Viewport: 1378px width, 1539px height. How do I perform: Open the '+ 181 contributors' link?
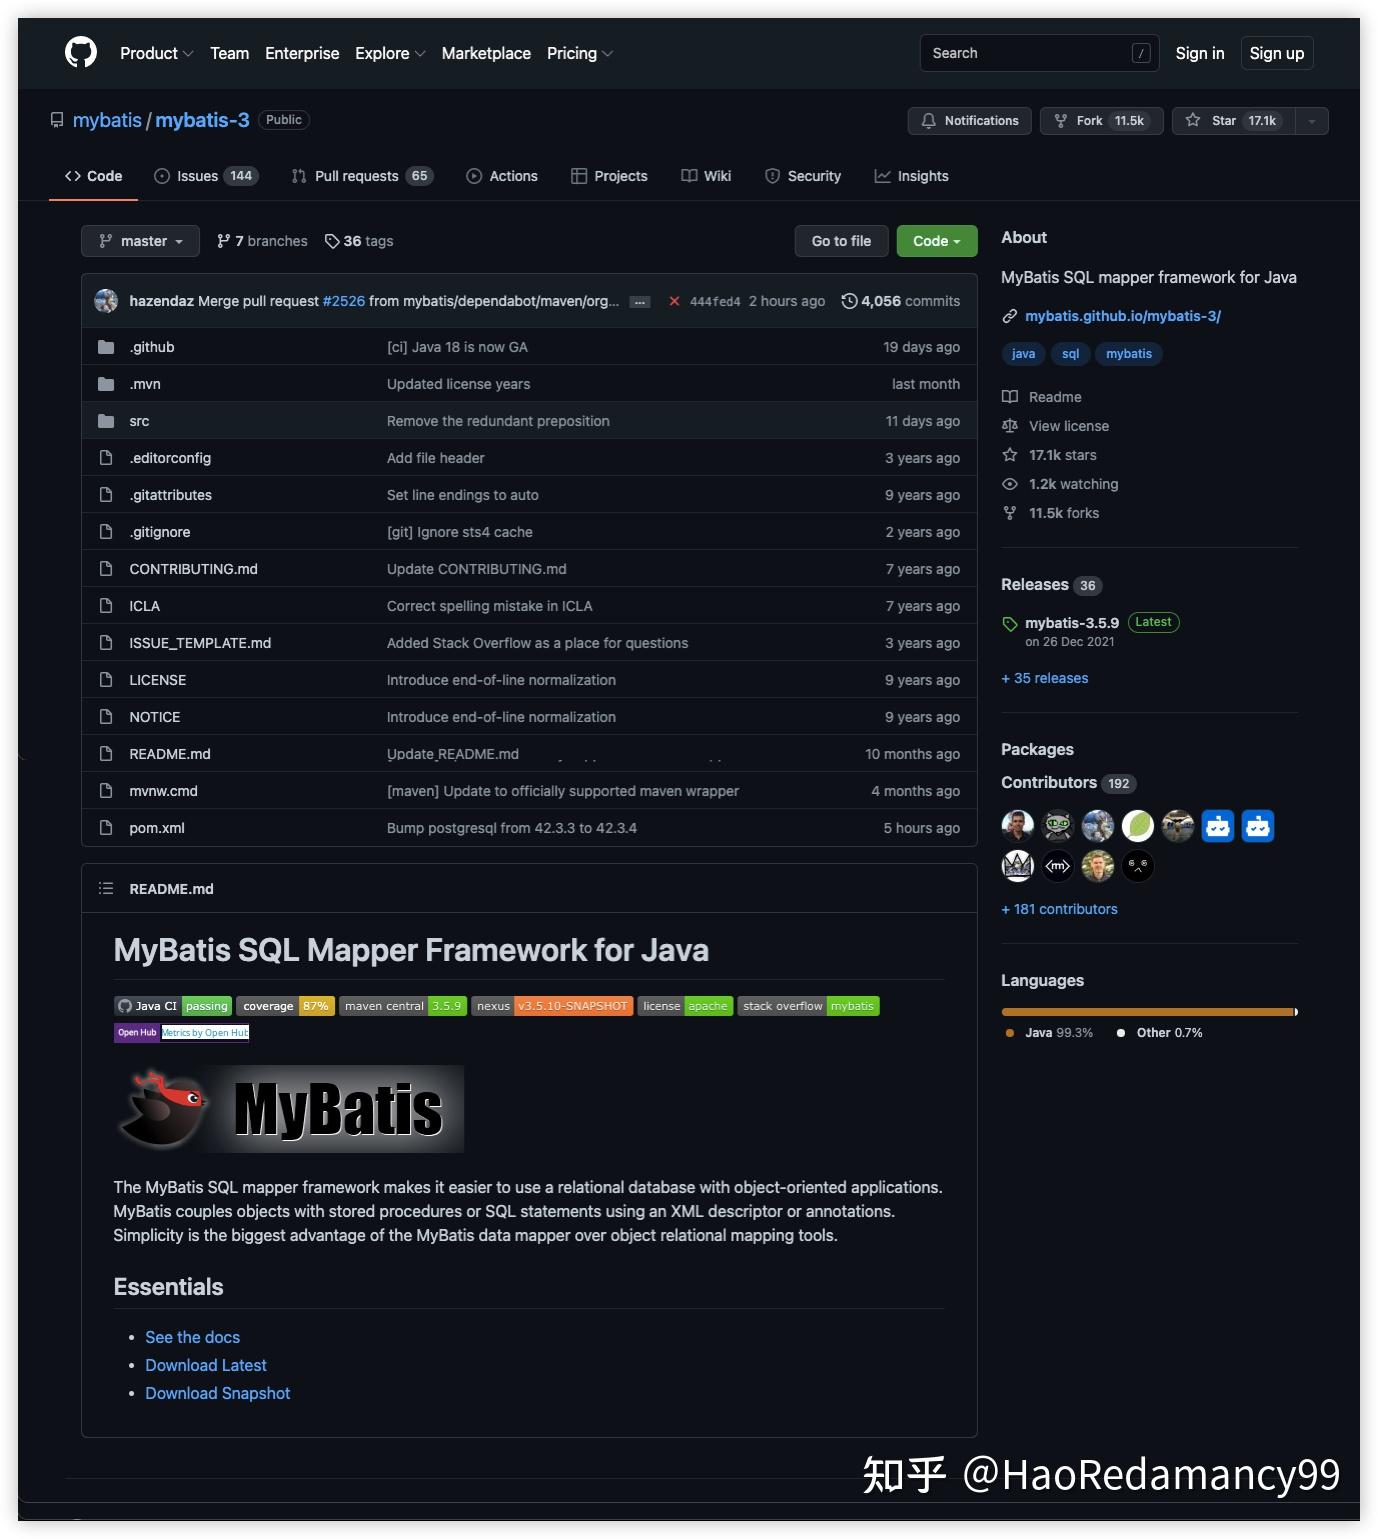pyautogui.click(x=1059, y=909)
